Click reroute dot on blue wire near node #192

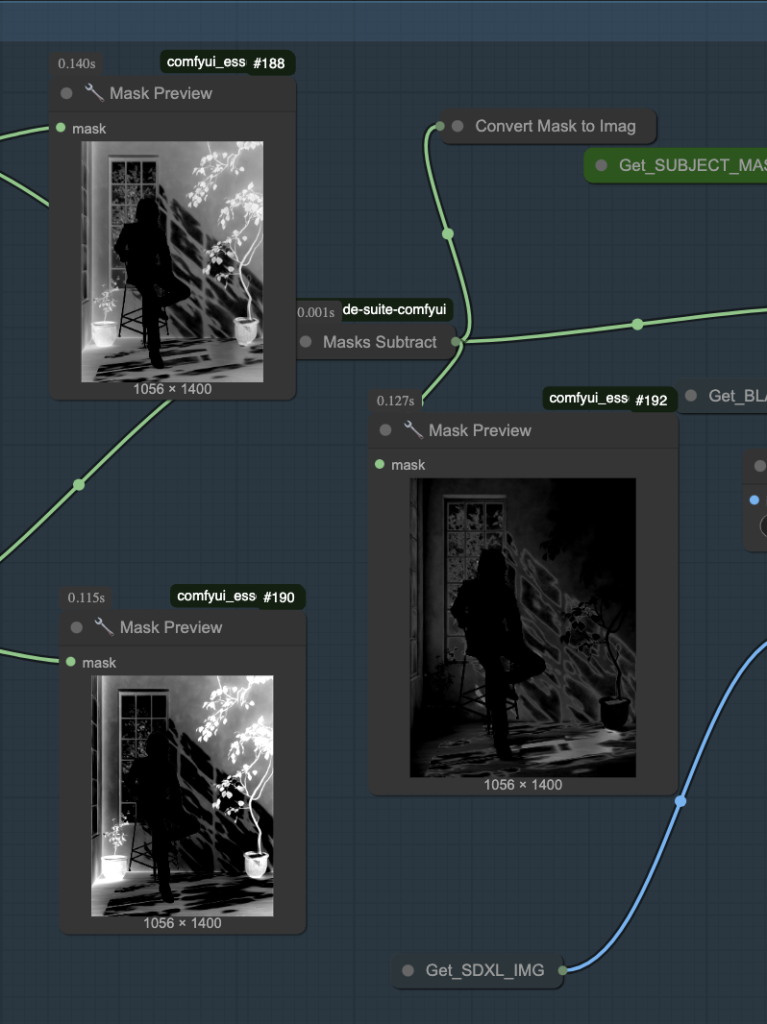[x=681, y=801]
